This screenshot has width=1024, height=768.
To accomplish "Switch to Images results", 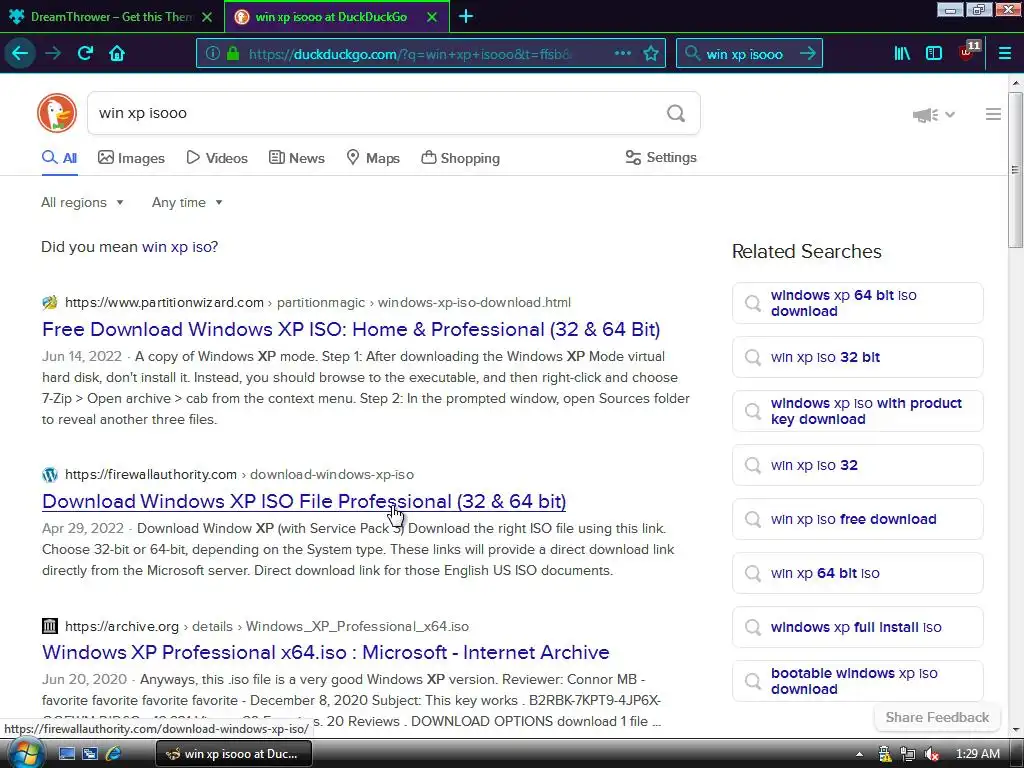I will (x=131, y=158).
